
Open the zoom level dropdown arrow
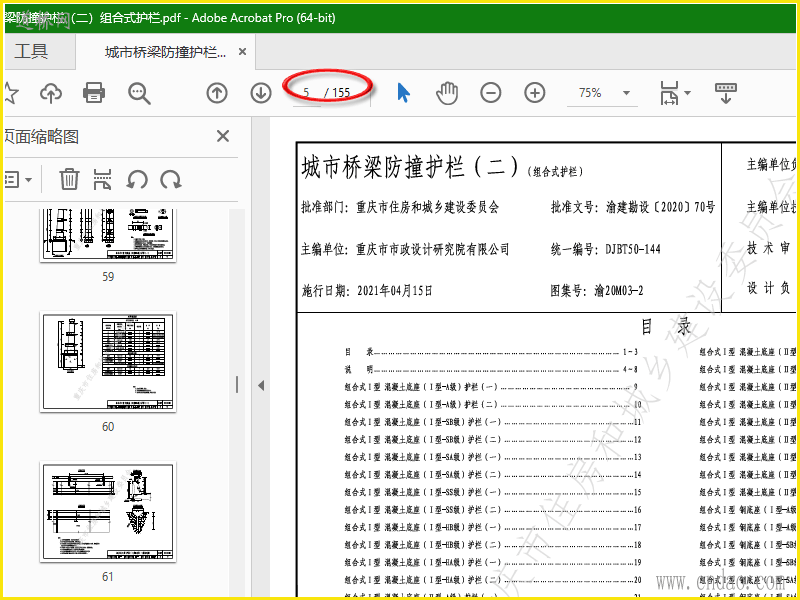626,93
